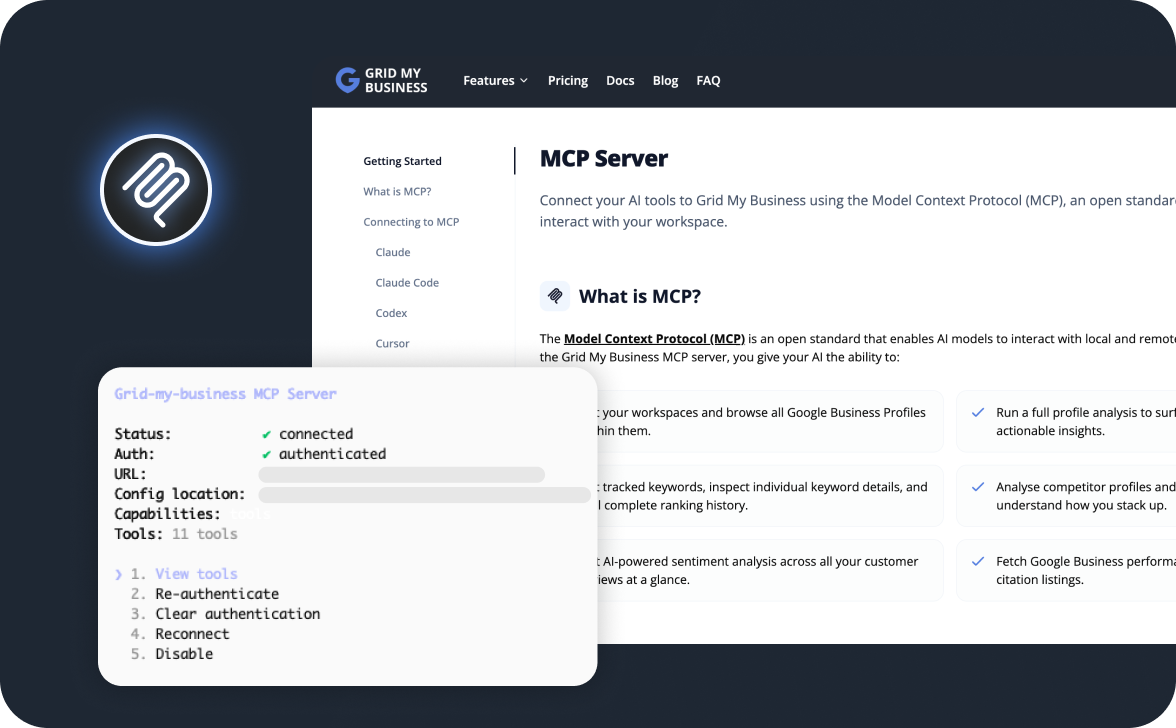
Task: Click checkmark beside Fetch Google Business performance
Action: pos(978,561)
